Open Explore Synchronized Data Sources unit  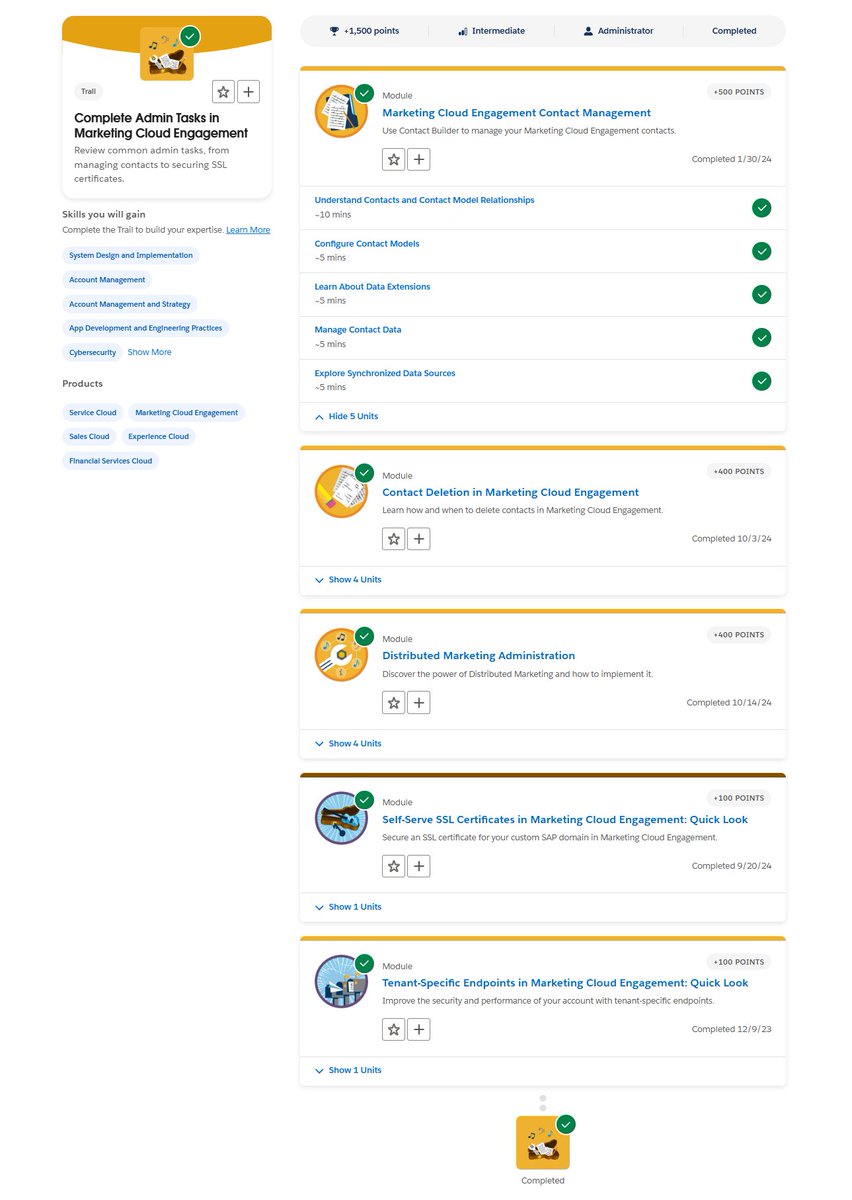point(385,373)
